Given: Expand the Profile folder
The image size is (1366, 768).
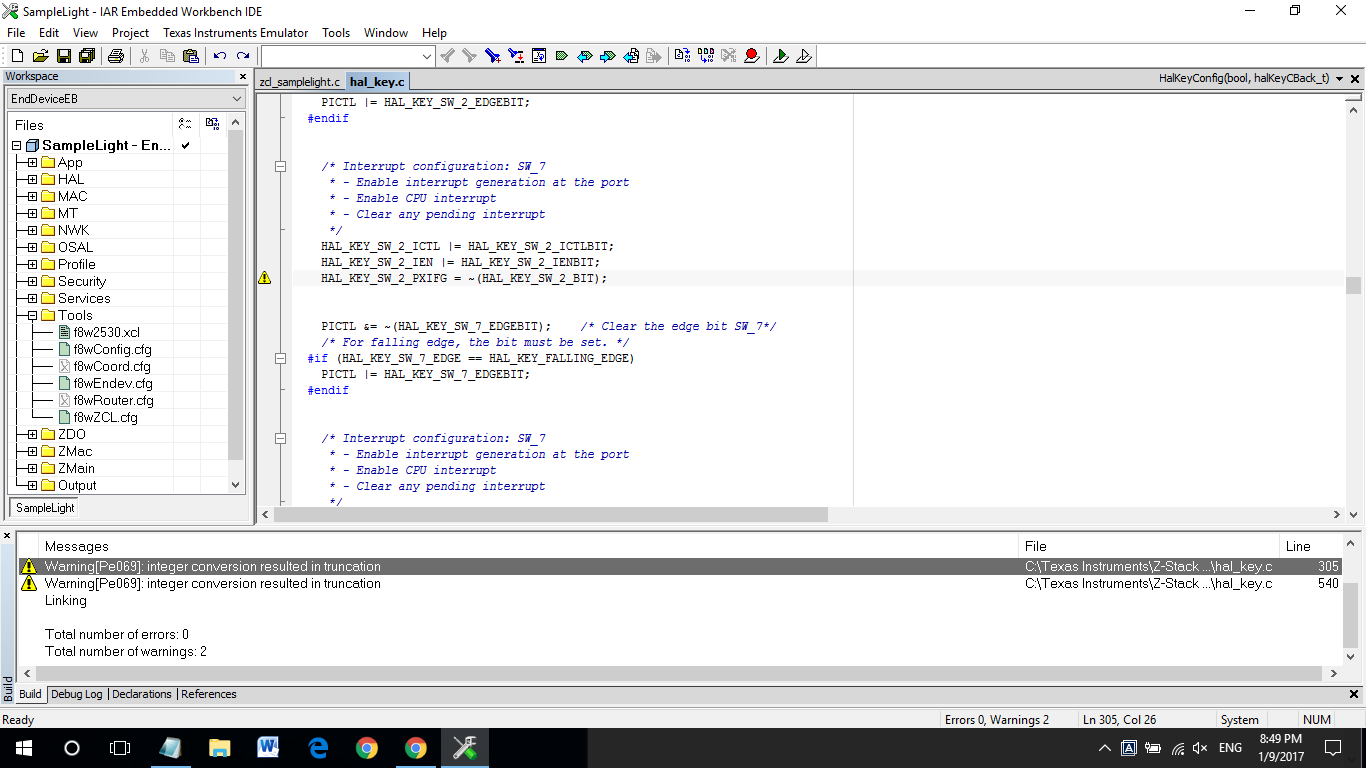Looking at the screenshot, I should click(32, 264).
